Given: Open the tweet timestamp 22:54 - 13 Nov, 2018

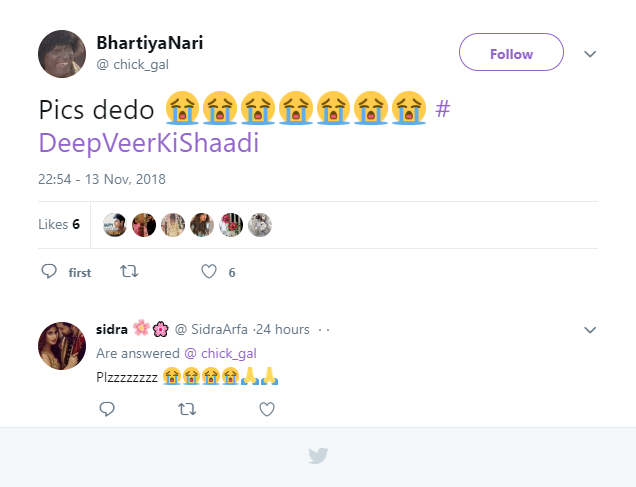Looking at the screenshot, I should 102,180.
